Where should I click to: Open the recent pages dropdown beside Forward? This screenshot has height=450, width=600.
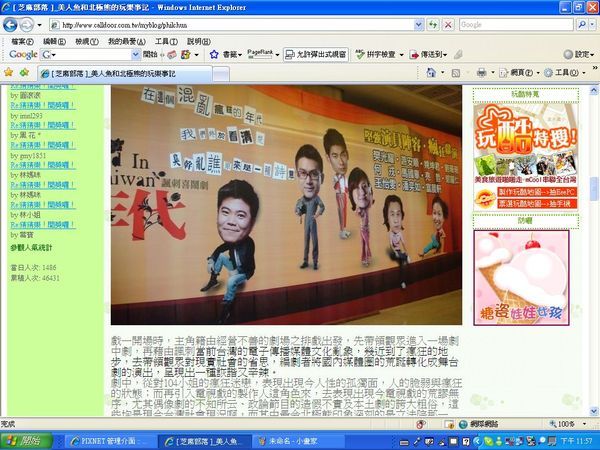(39, 26)
